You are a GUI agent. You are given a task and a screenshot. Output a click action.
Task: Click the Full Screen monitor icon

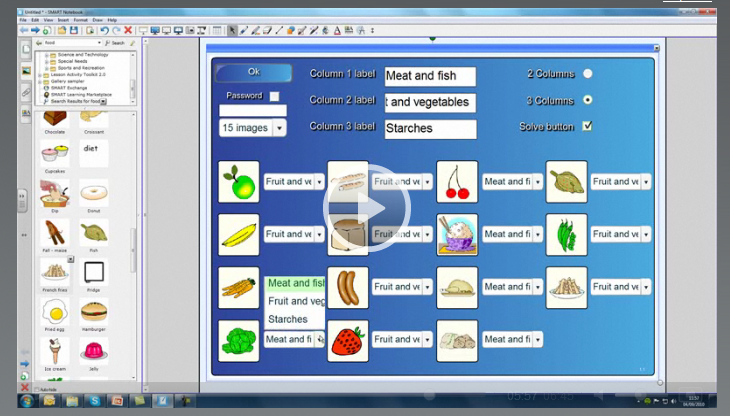pos(155,31)
